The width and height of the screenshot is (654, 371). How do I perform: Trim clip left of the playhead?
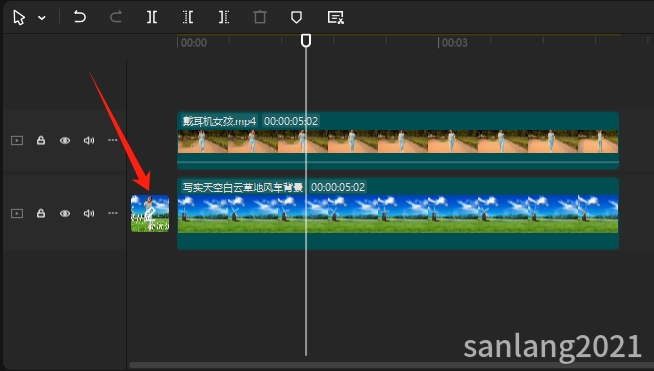click(188, 17)
